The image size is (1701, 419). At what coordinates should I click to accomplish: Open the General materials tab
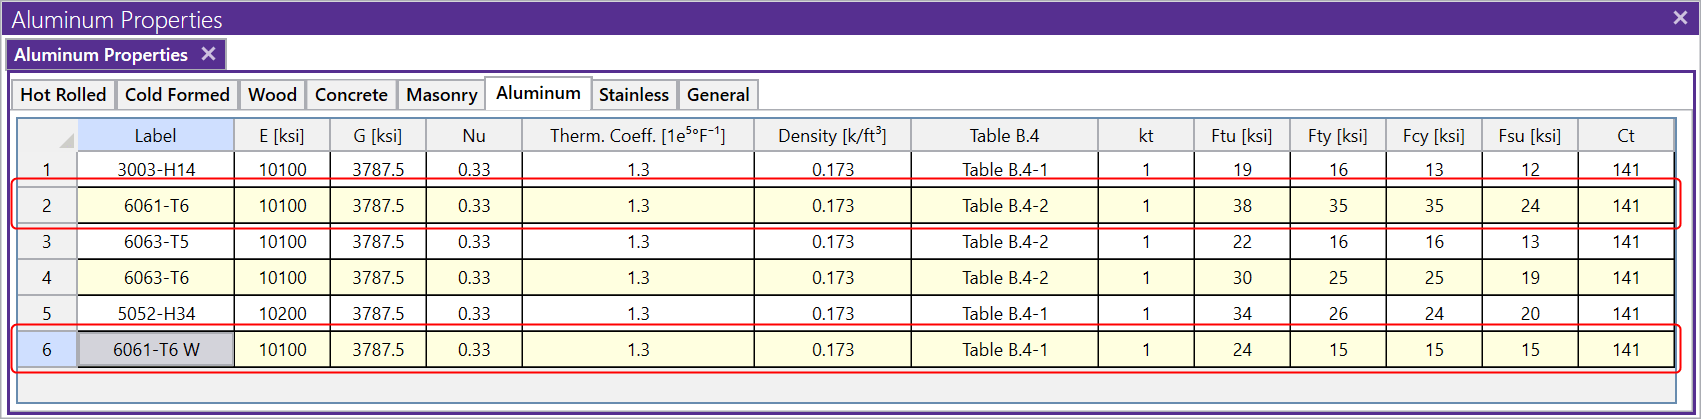(x=718, y=95)
